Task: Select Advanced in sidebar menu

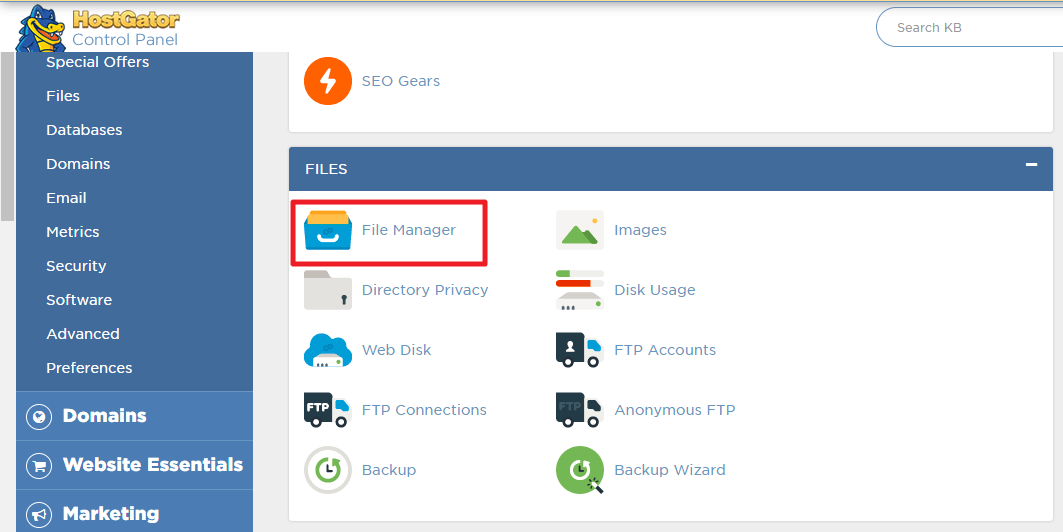Action: pos(83,333)
